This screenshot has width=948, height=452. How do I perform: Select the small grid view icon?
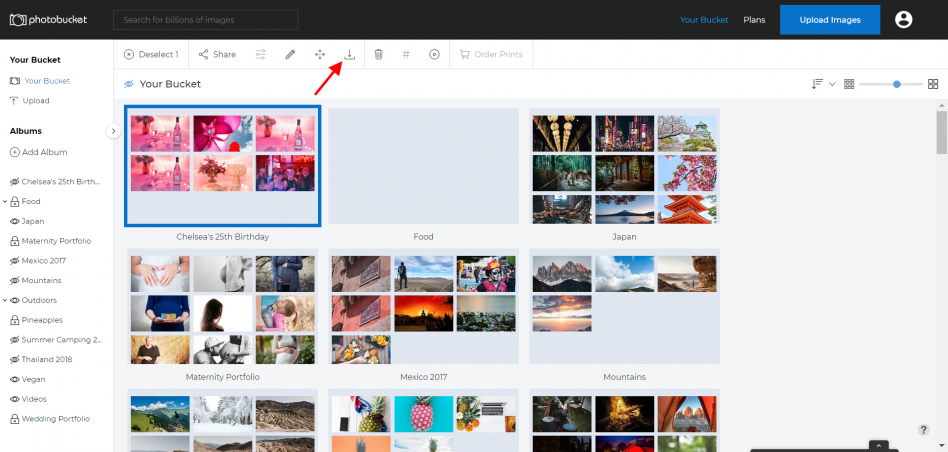coord(849,84)
